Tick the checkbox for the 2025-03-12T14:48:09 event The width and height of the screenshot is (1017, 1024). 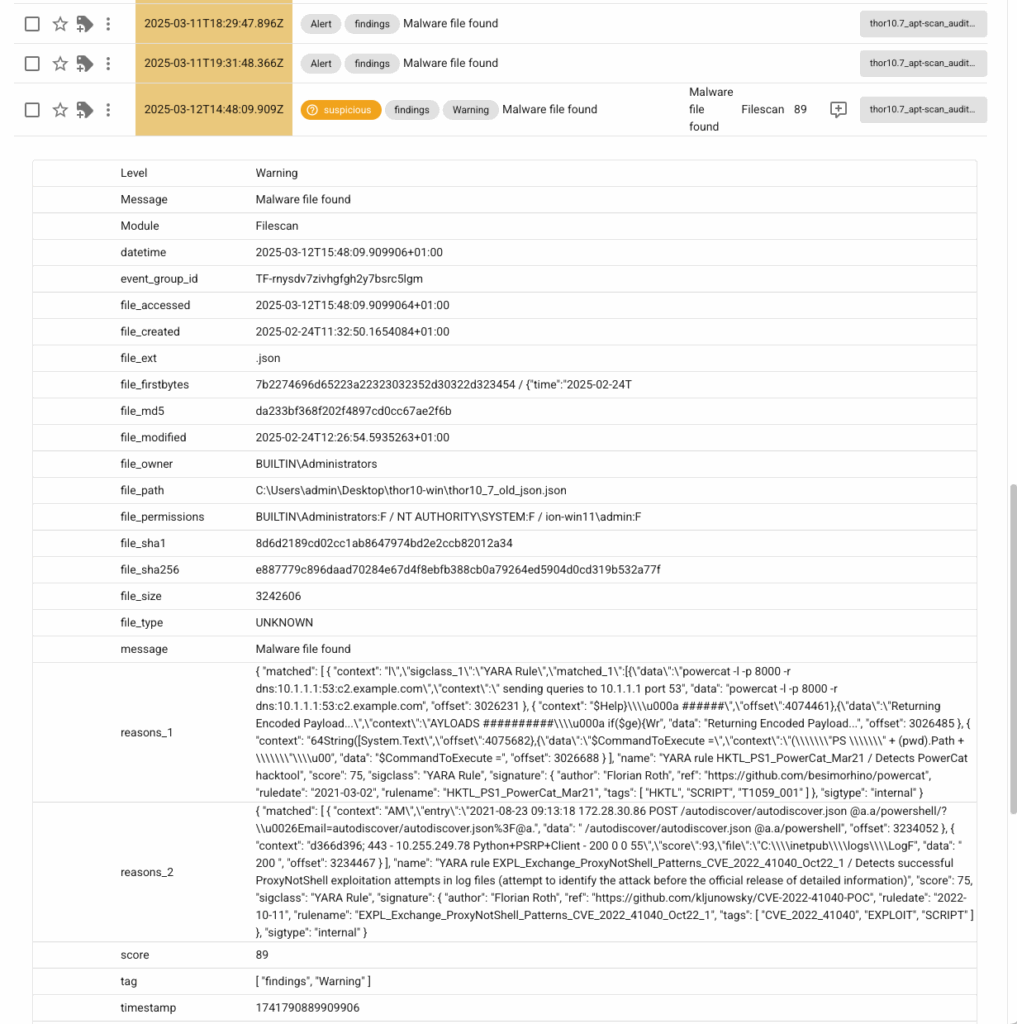tap(32, 110)
